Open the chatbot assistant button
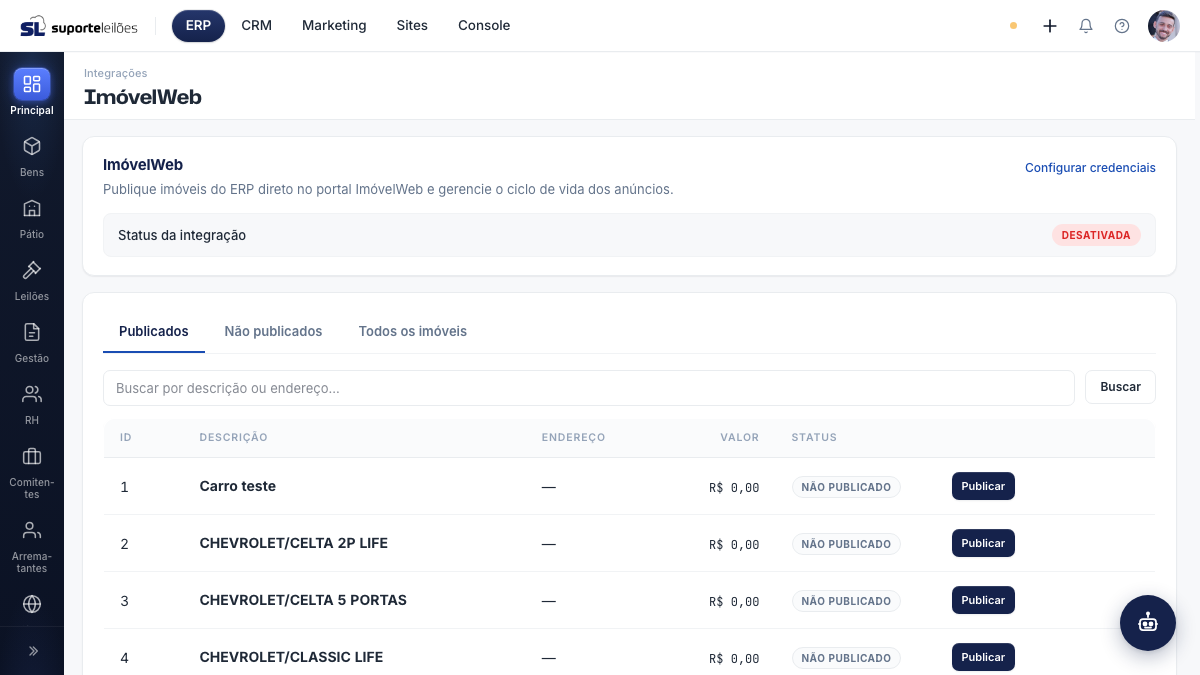The image size is (1200, 675). click(x=1148, y=623)
